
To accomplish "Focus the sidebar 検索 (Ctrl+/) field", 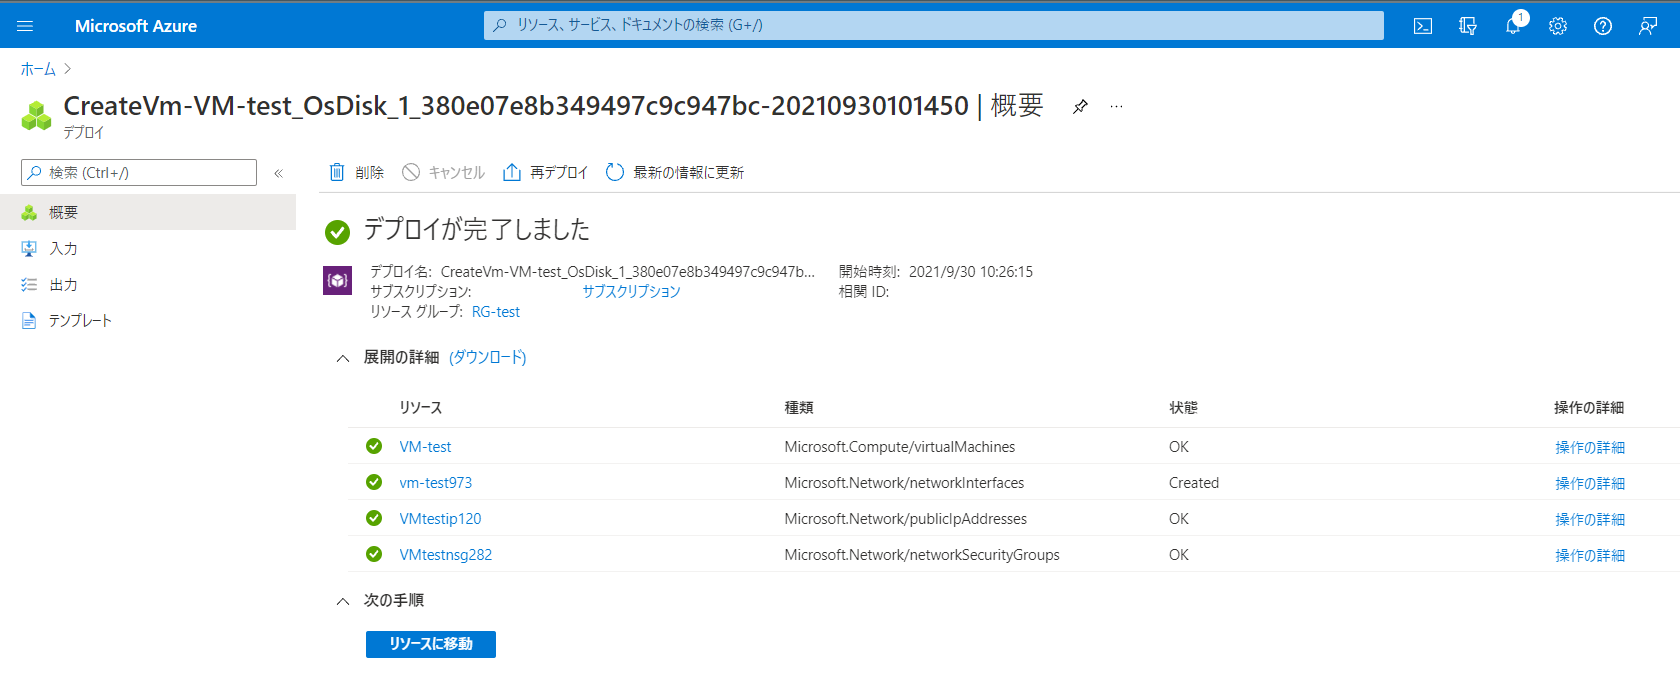I will (x=139, y=172).
